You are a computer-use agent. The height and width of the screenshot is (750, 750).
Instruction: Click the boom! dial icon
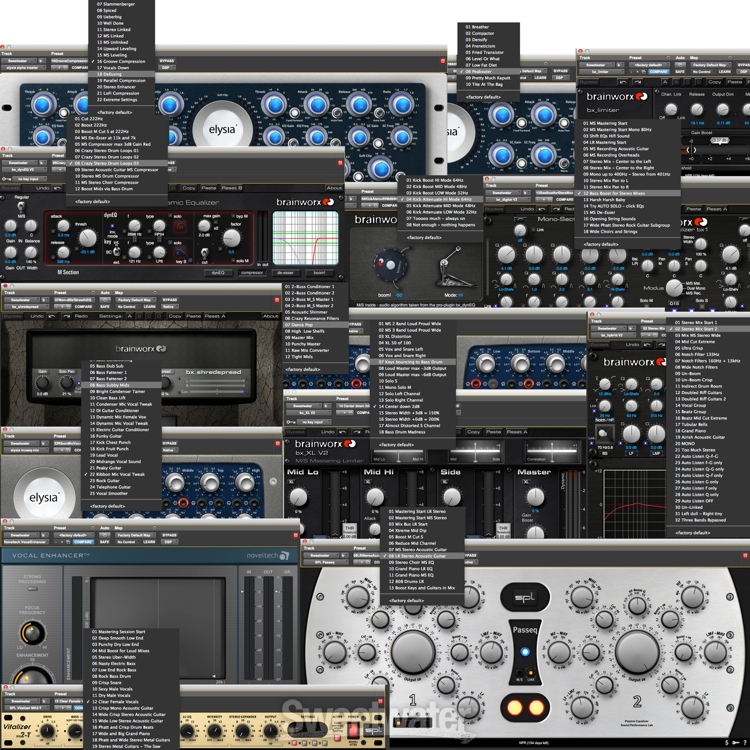(389, 265)
